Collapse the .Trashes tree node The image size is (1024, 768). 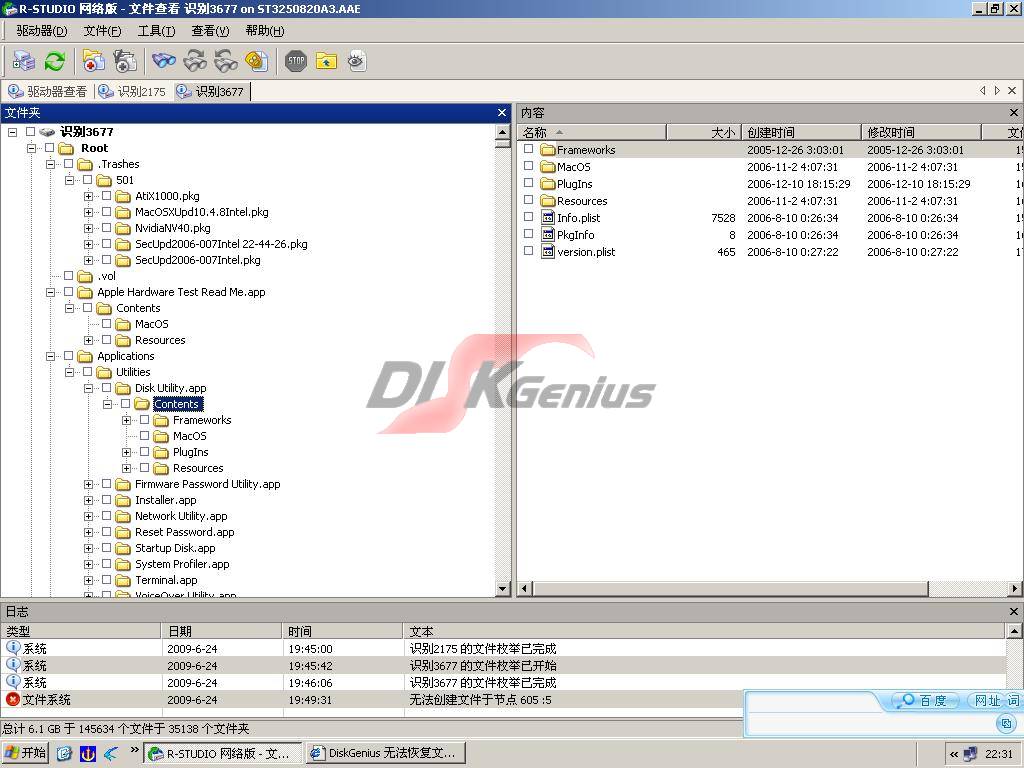(50, 164)
